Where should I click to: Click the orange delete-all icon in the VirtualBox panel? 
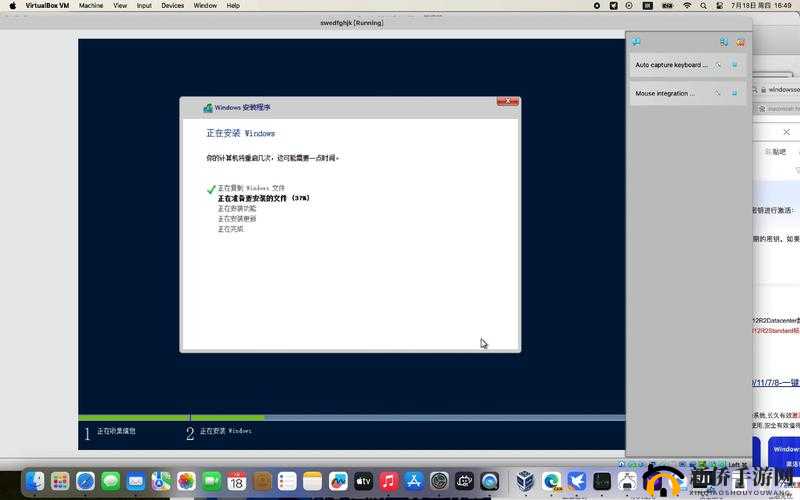pos(740,42)
